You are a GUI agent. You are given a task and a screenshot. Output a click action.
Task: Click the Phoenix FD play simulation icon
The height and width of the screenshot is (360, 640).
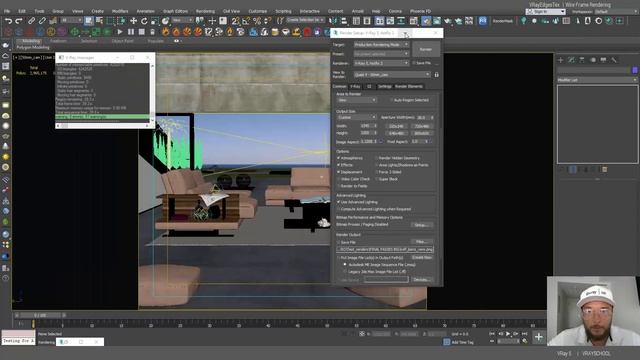coord(120,32)
